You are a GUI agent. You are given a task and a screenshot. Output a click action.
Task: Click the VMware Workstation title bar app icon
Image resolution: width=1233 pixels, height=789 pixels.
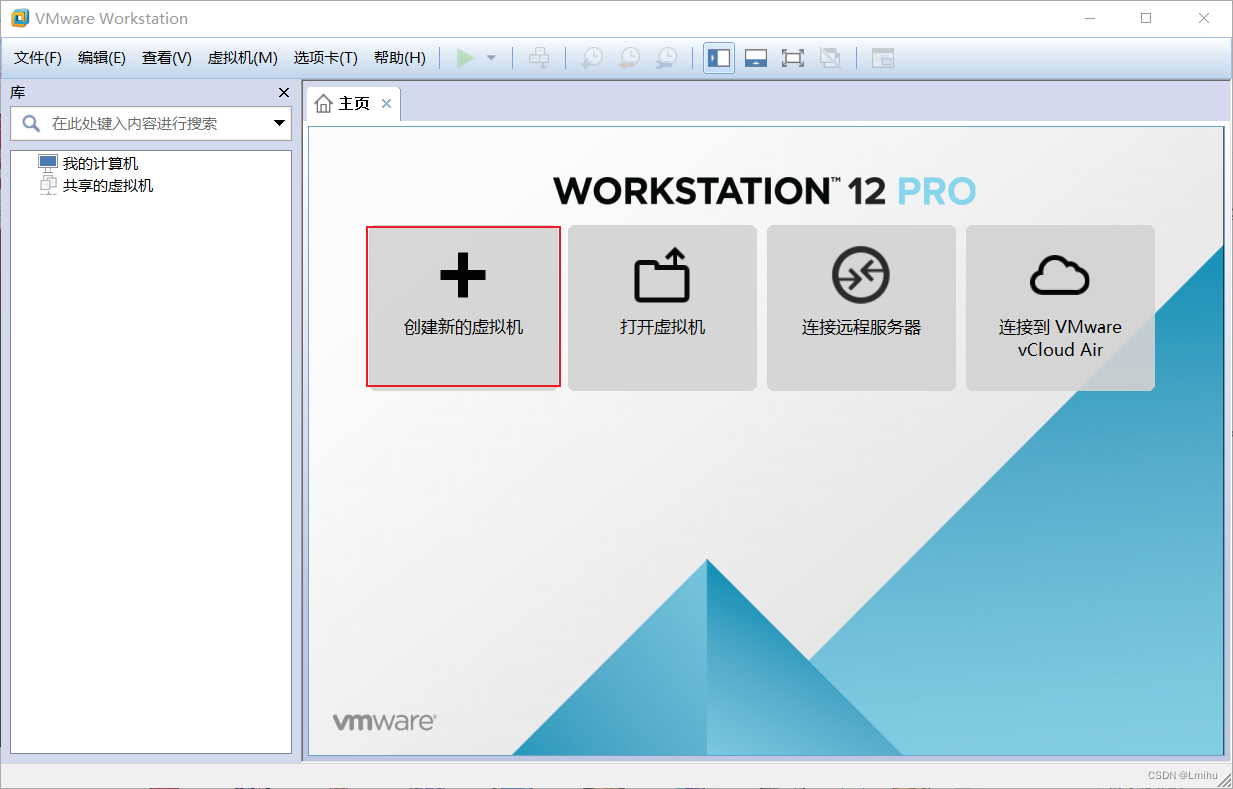[x=20, y=18]
